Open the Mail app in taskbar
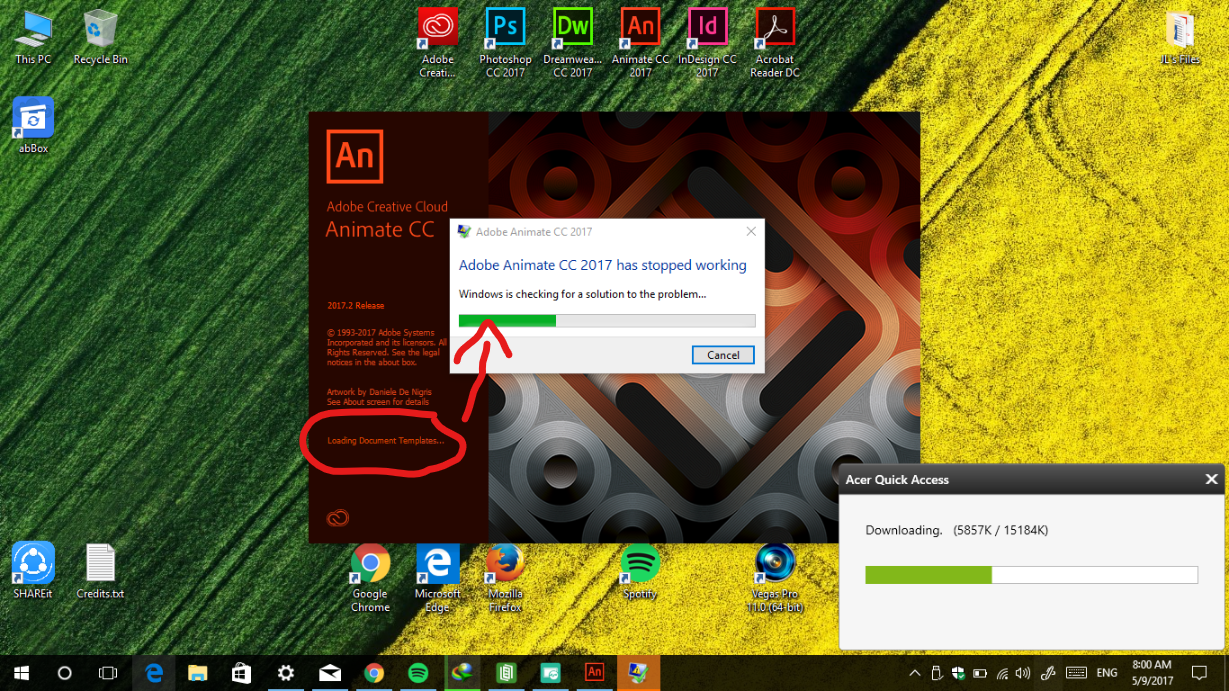 (x=330, y=673)
